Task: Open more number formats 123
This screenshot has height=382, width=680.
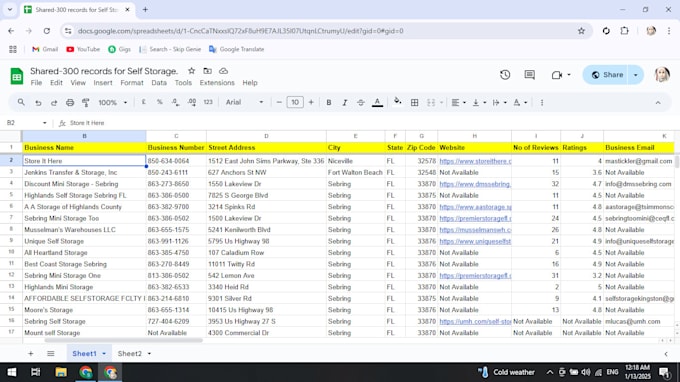Action: [208, 102]
